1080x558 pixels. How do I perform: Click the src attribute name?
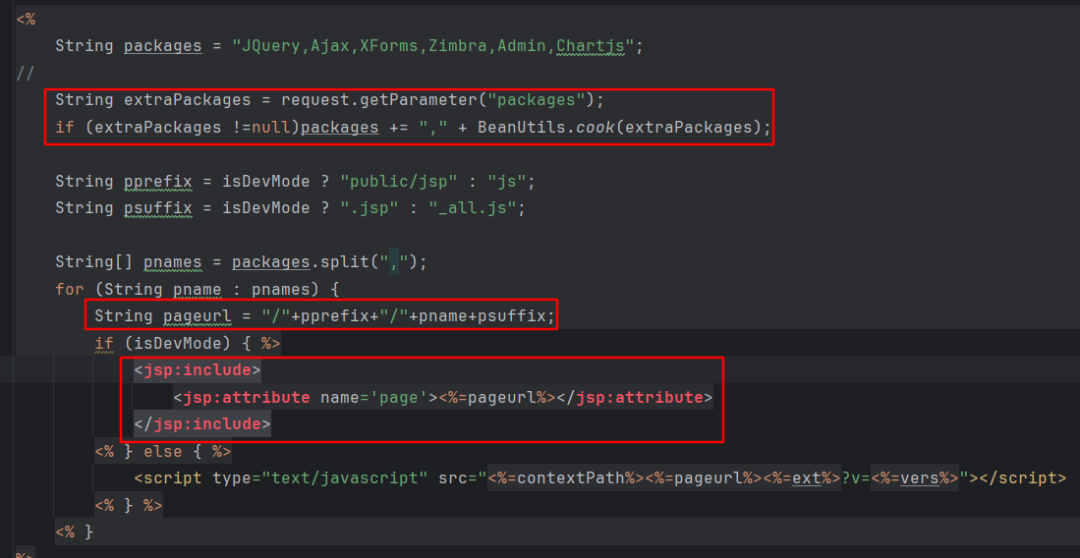coord(453,477)
